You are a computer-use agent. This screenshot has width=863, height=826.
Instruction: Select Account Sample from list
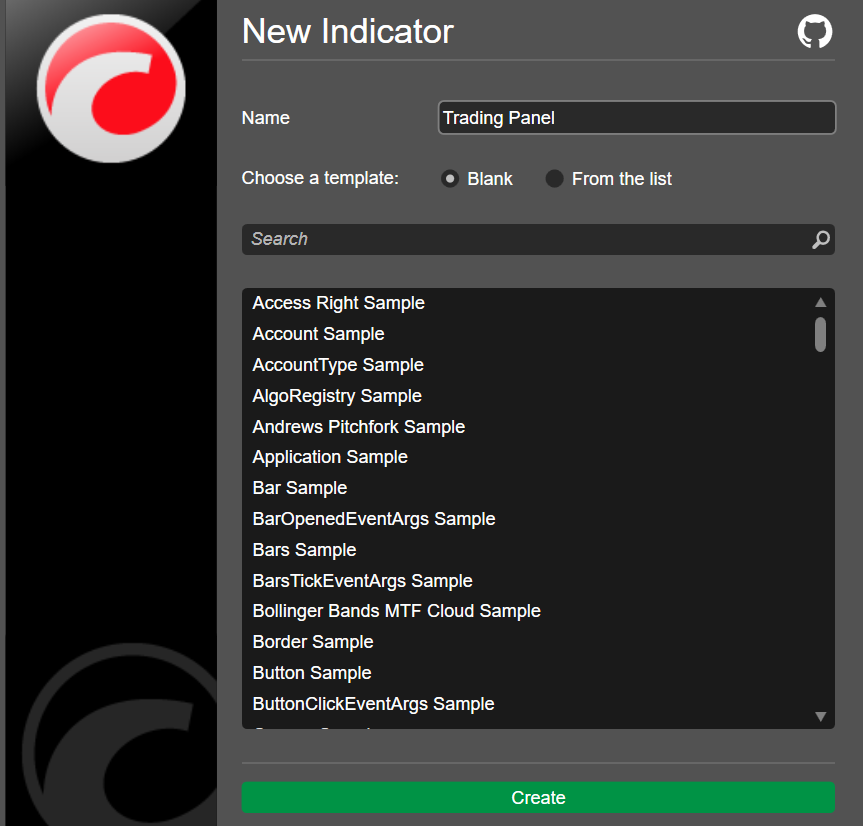[318, 334]
